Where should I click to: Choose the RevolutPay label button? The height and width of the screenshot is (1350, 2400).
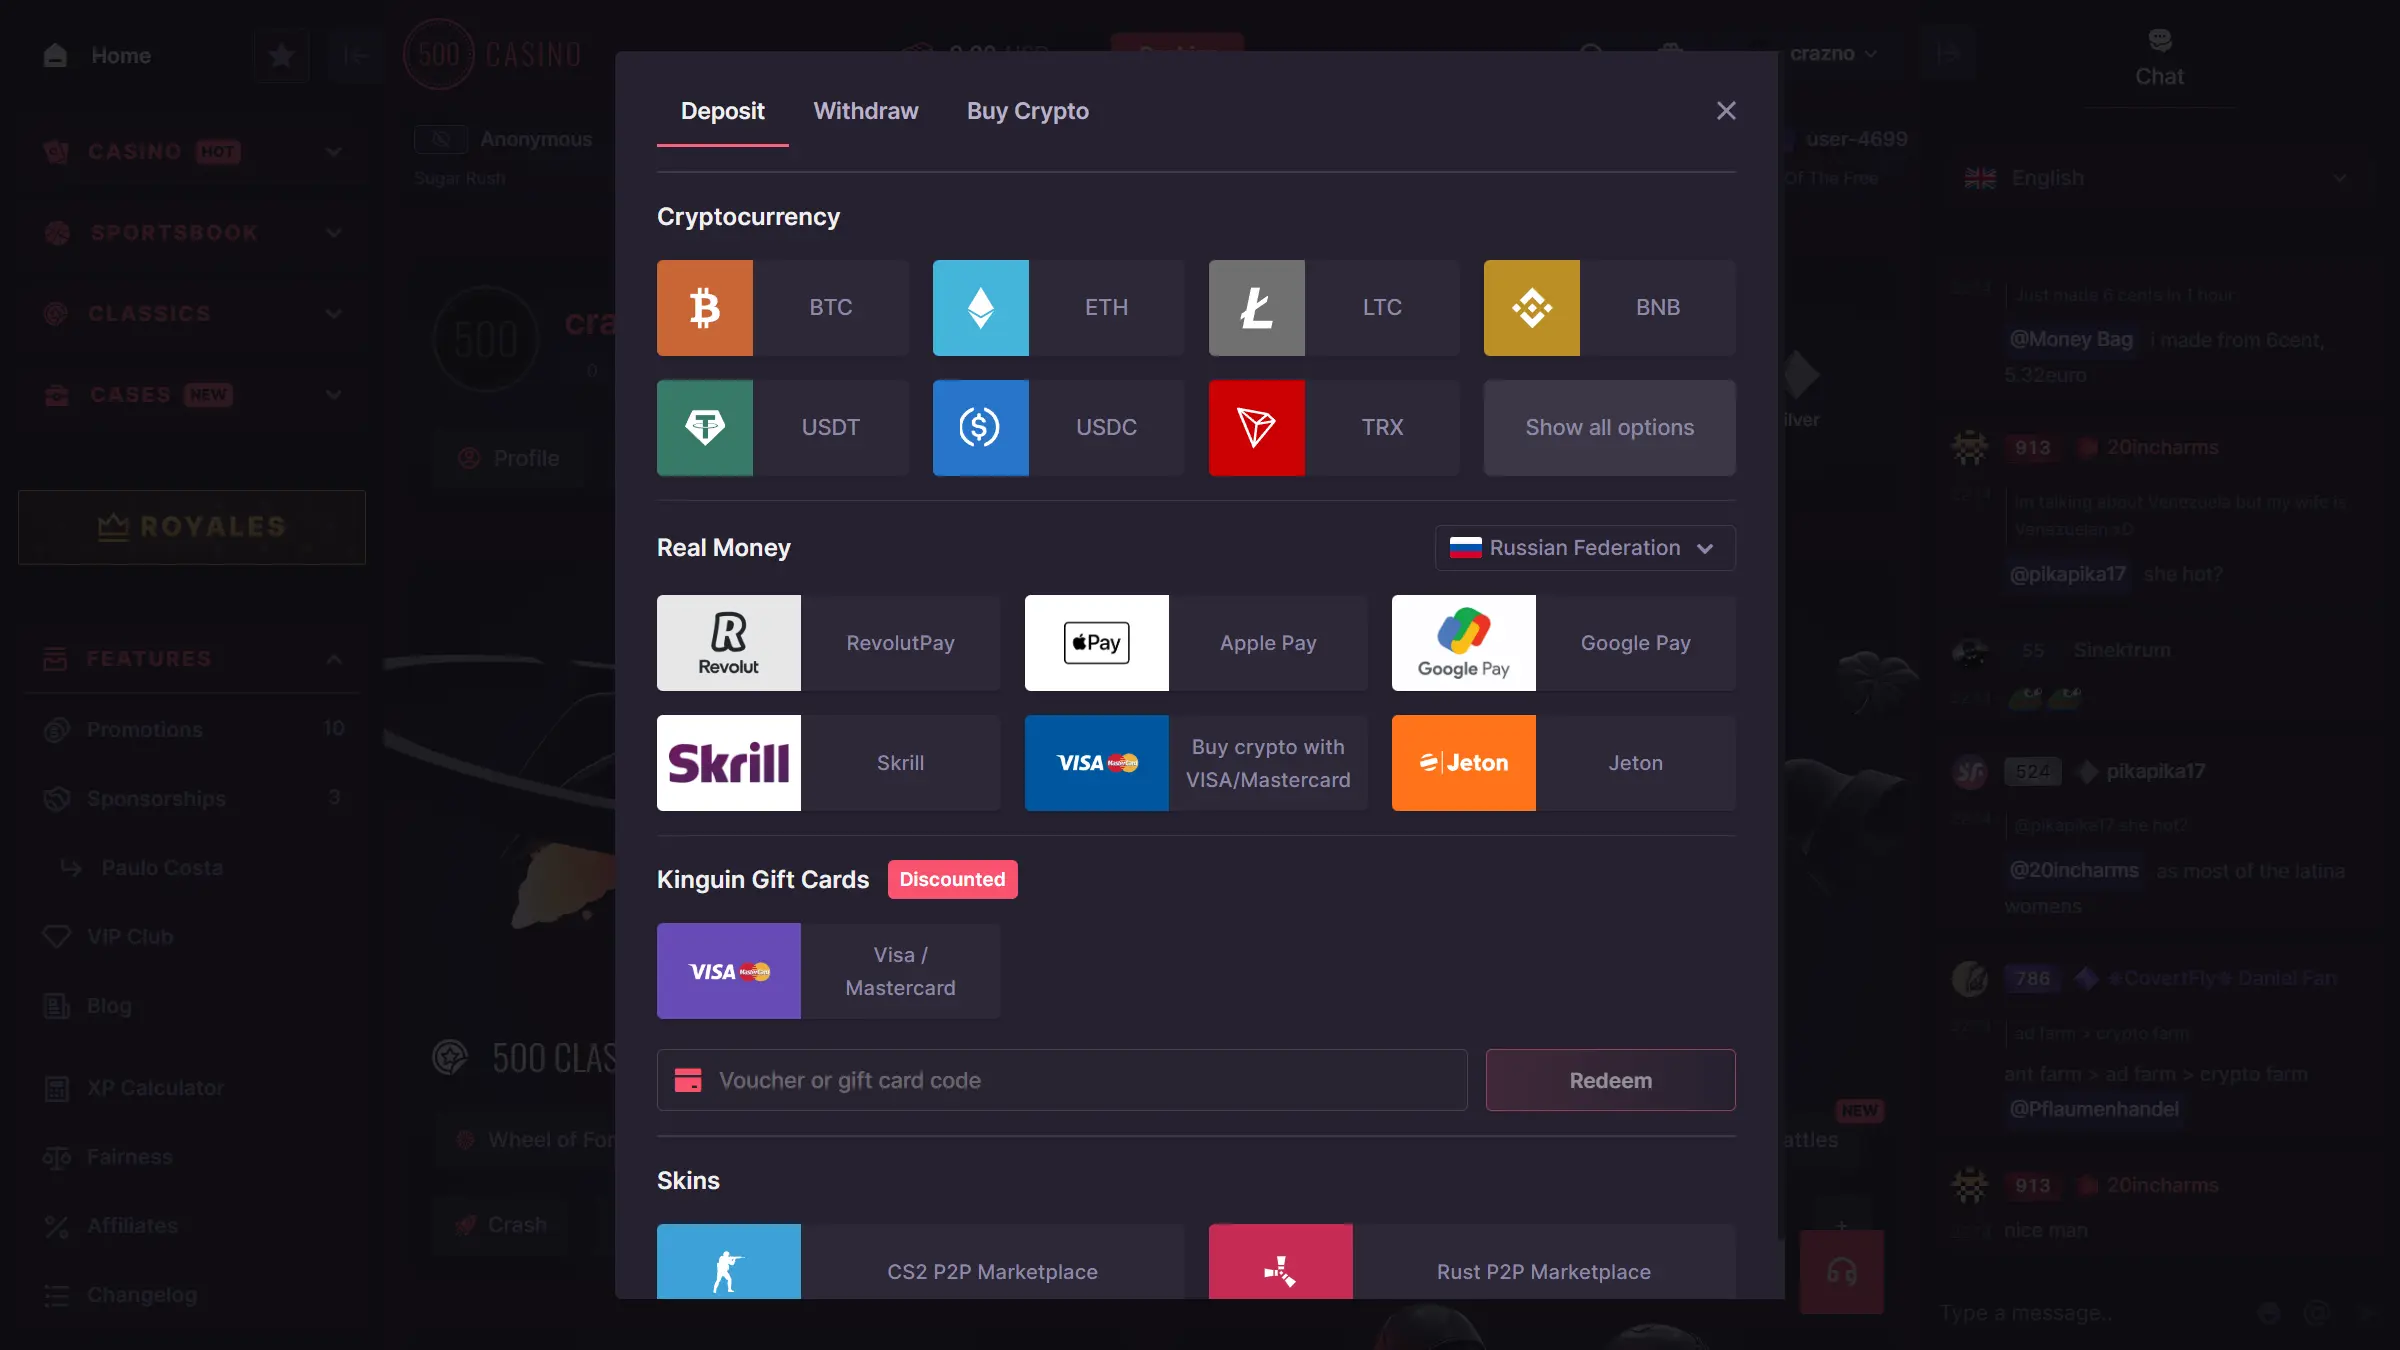pyautogui.click(x=900, y=643)
